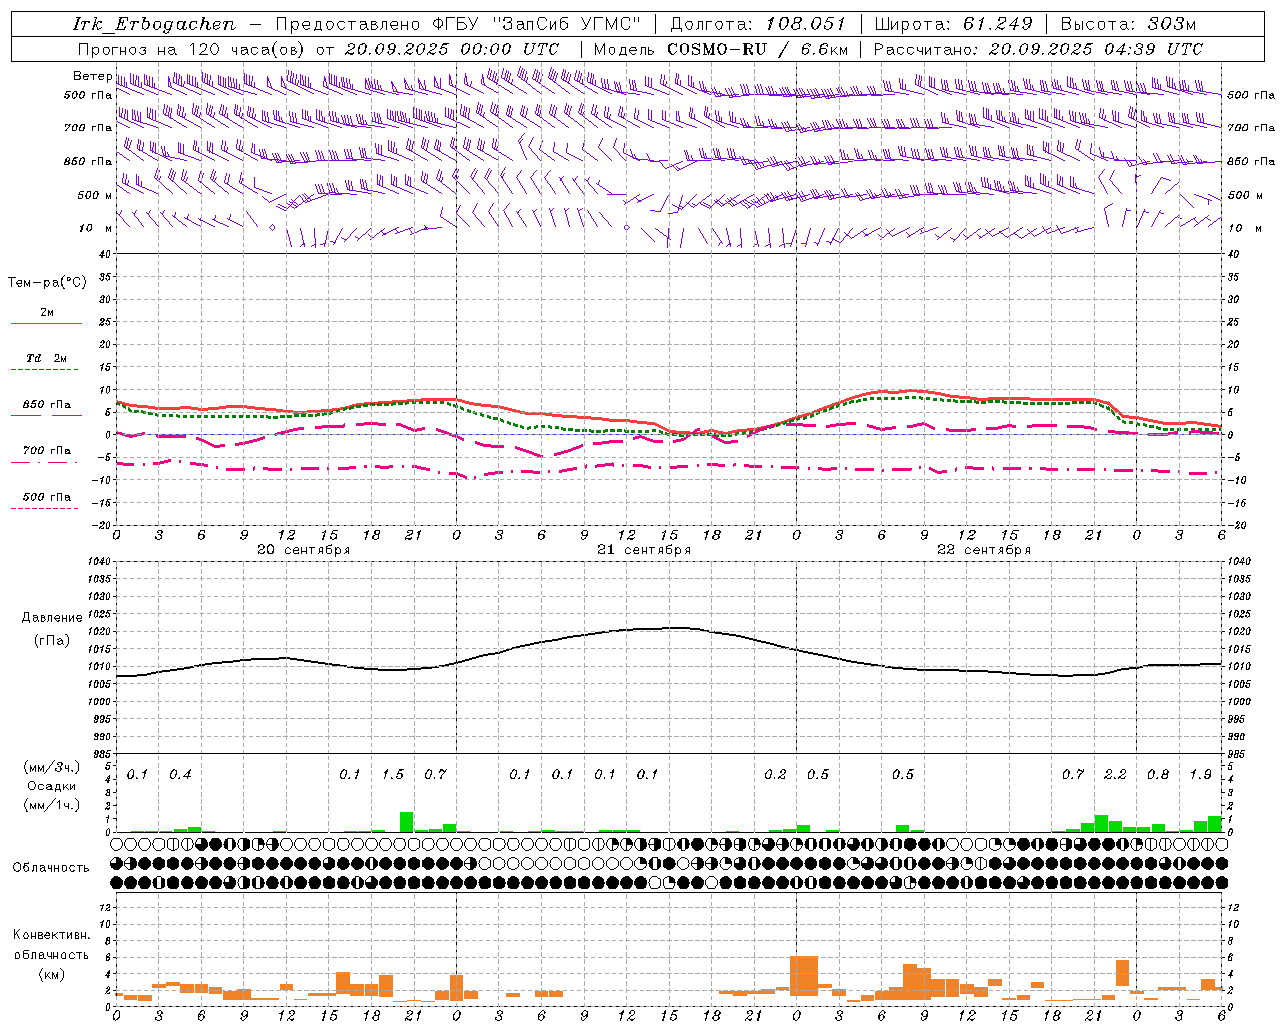
Task: Click the 'Конвективн.' convective cloud label
Action: 51,935
